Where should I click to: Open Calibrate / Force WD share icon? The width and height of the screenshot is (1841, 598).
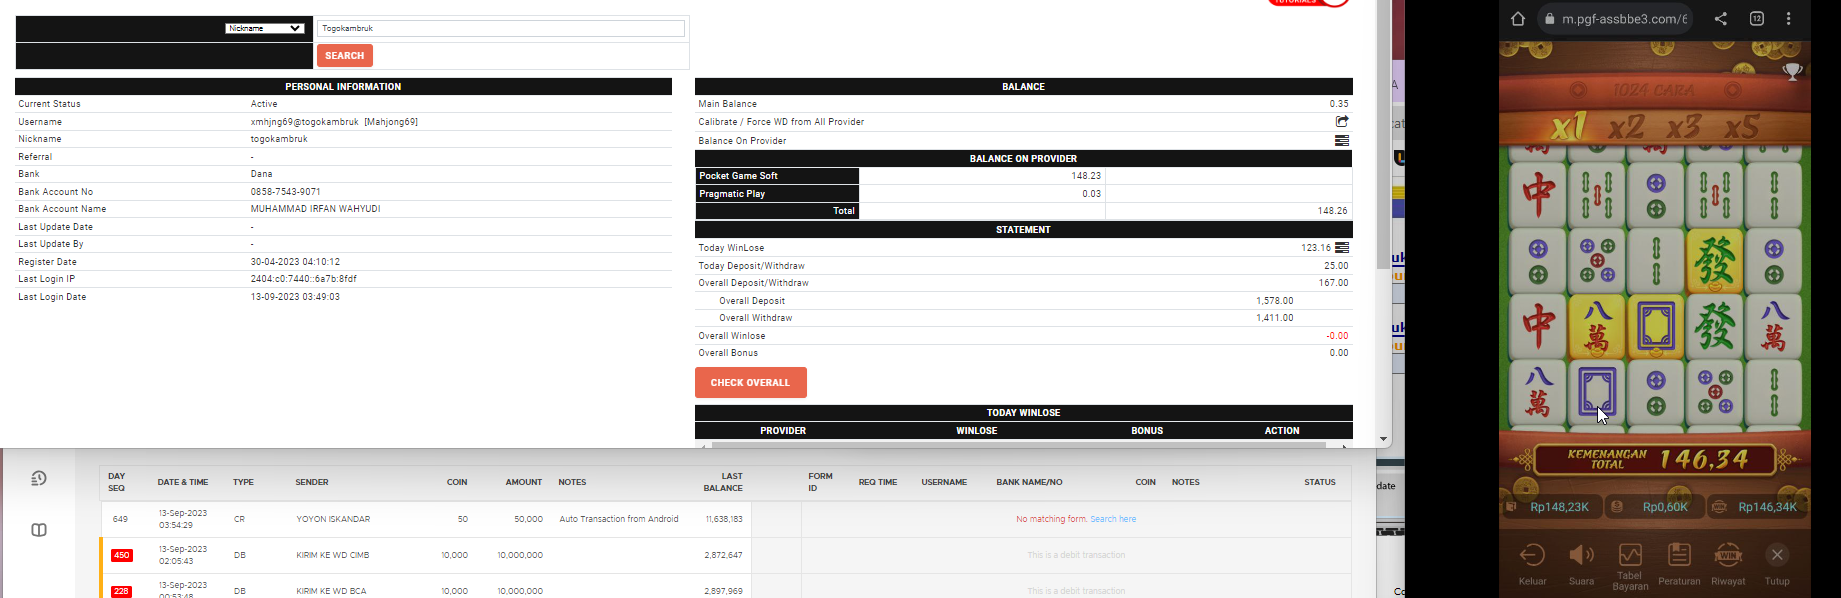click(x=1342, y=121)
